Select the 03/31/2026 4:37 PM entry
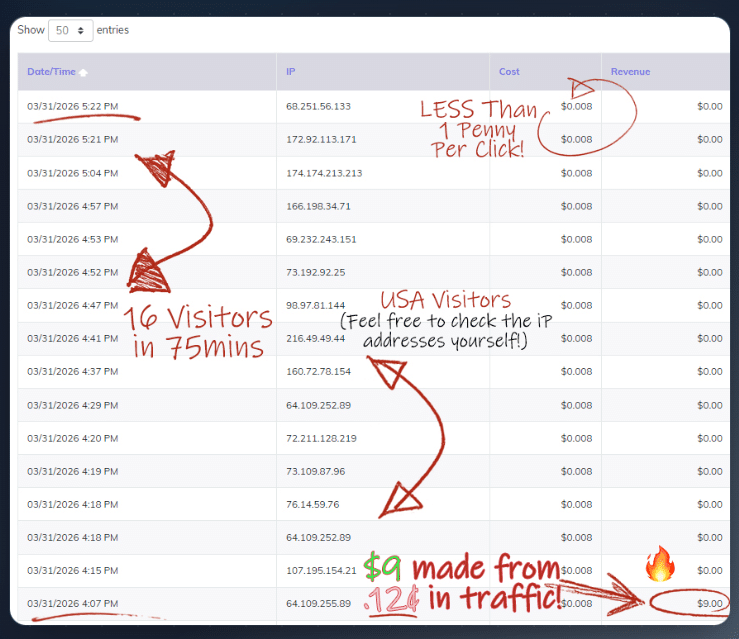The width and height of the screenshot is (739, 639). click(x=73, y=372)
